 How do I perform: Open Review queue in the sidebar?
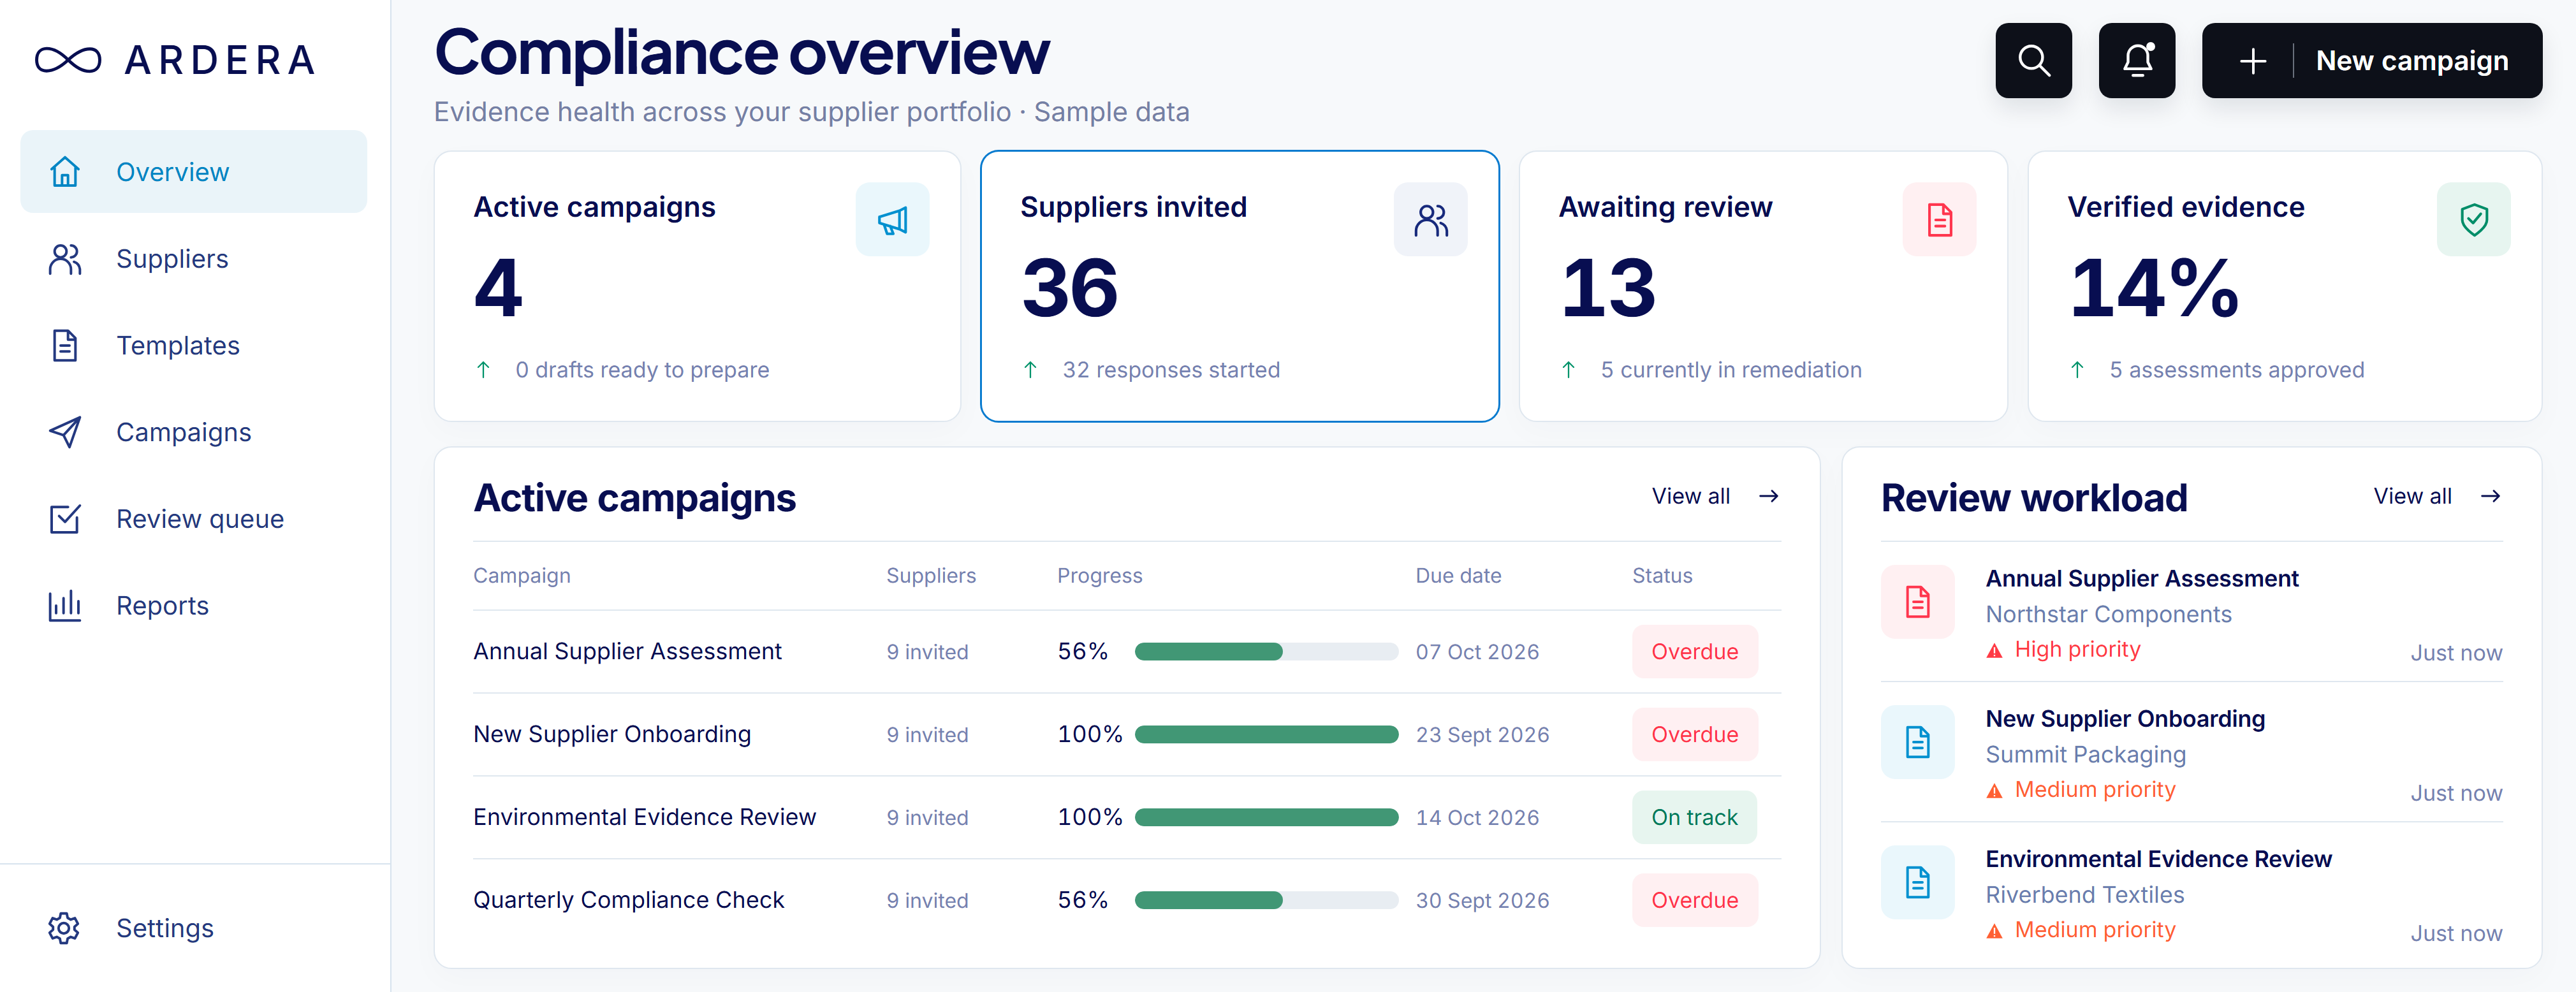pyautogui.click(x=194, y=518)
